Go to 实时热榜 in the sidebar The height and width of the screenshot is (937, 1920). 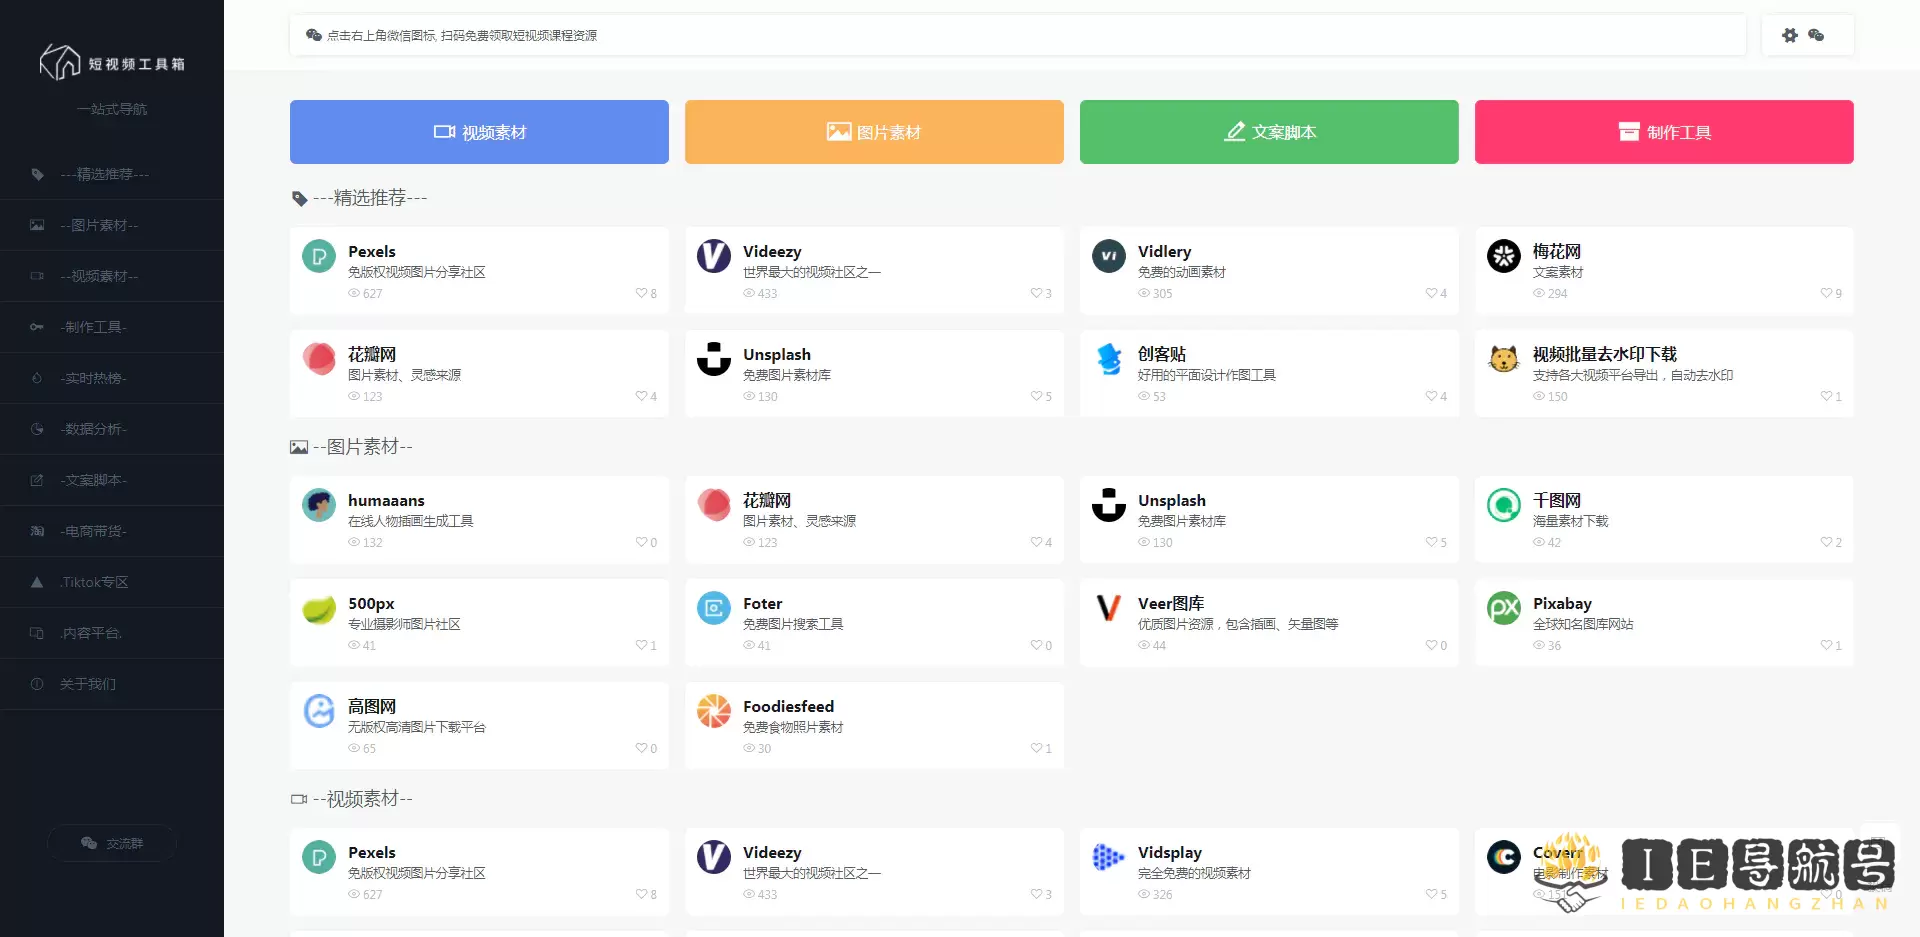[x=95, y=378]
